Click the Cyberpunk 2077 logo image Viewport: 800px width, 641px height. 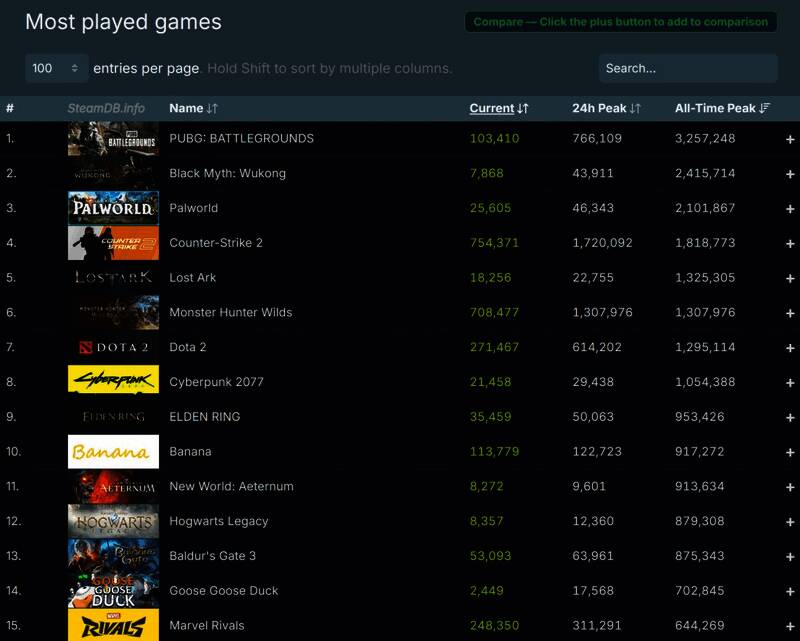tap(113, 382)
